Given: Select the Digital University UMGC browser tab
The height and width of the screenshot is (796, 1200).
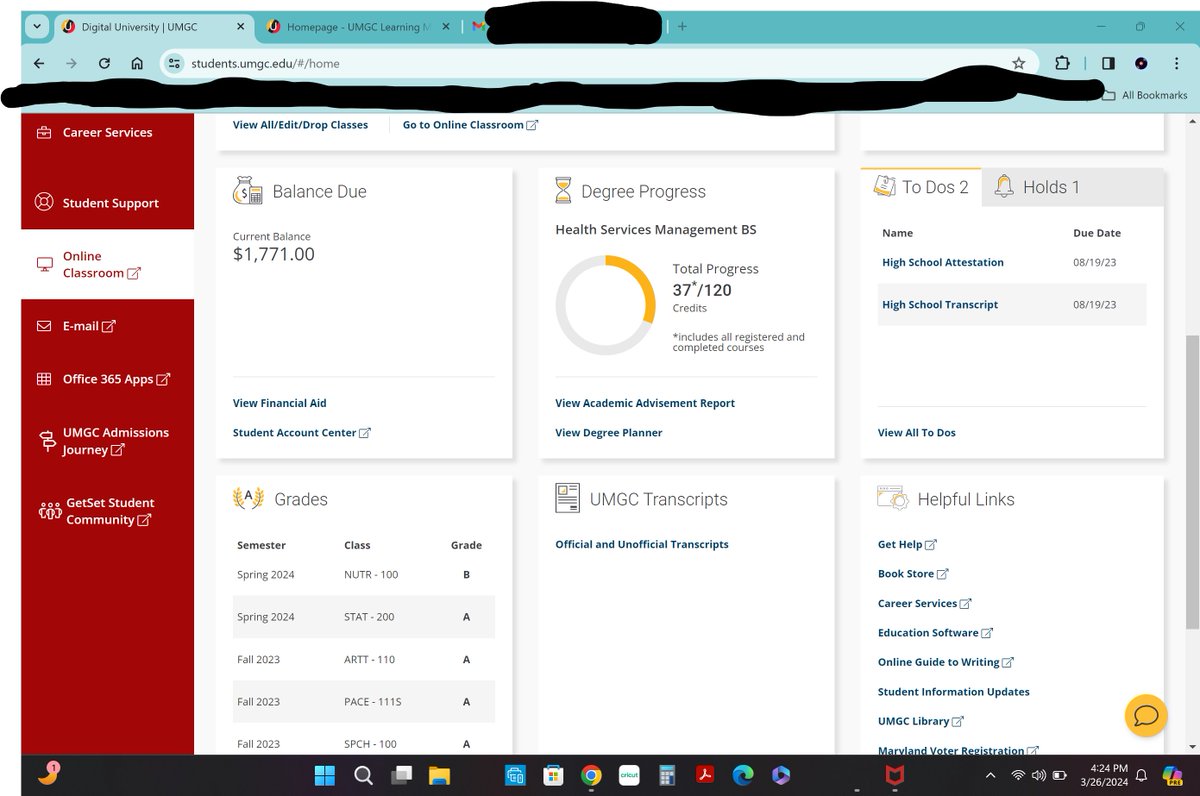Looking at the screenshot, I should pyautogui.click(x=155, y=27).
